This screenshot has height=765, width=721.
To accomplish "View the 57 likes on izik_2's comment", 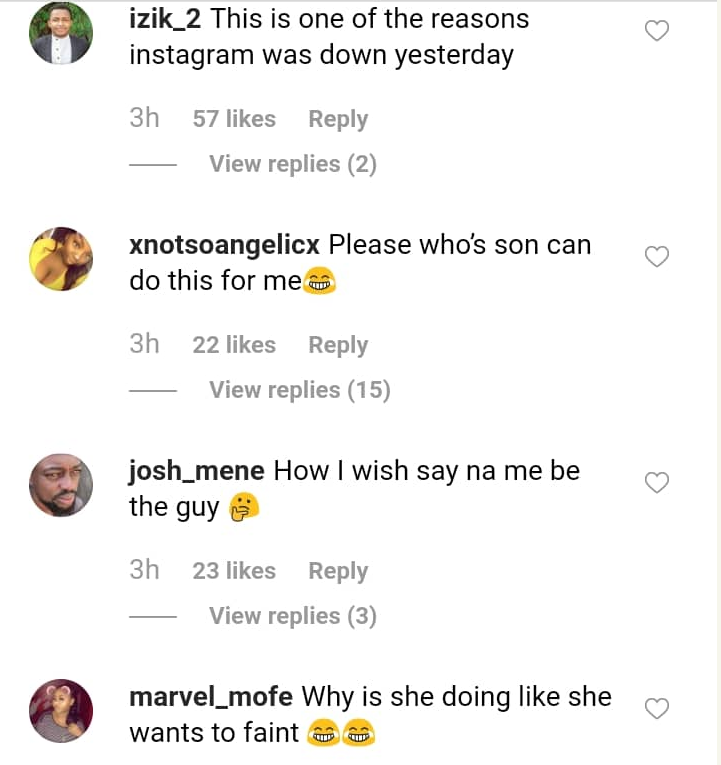I will pyautogui.click(x=234, y=119).
